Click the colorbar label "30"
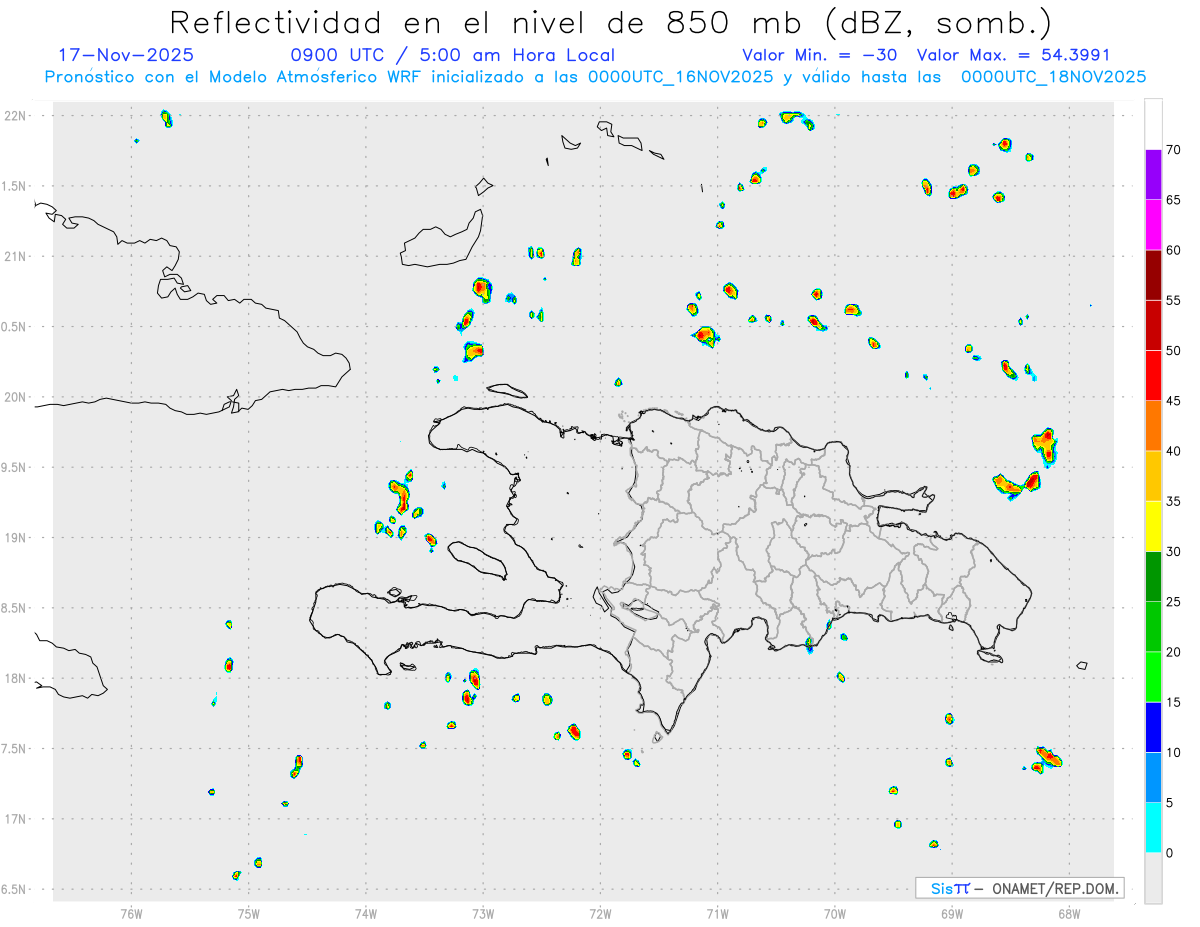This screenshot has width=1200, height=927. pos(1174,552)
